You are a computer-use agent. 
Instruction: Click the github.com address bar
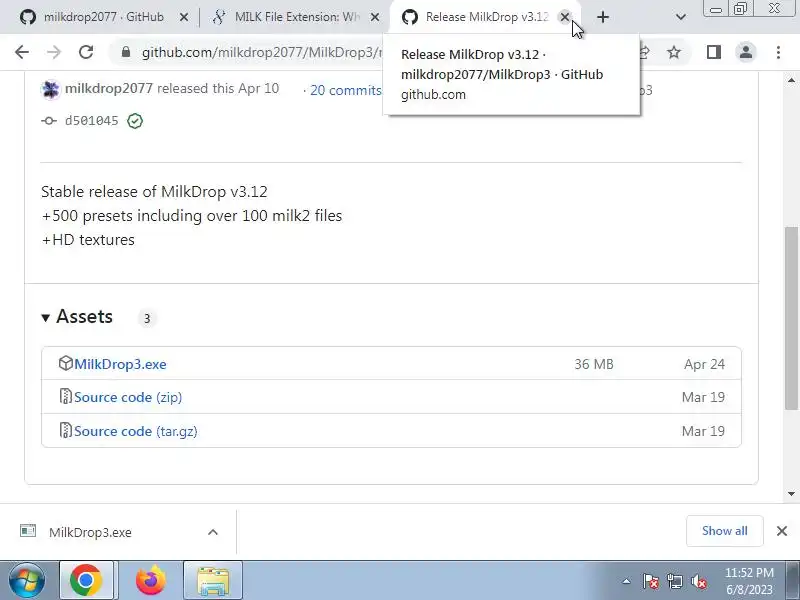tap(260, 52)
